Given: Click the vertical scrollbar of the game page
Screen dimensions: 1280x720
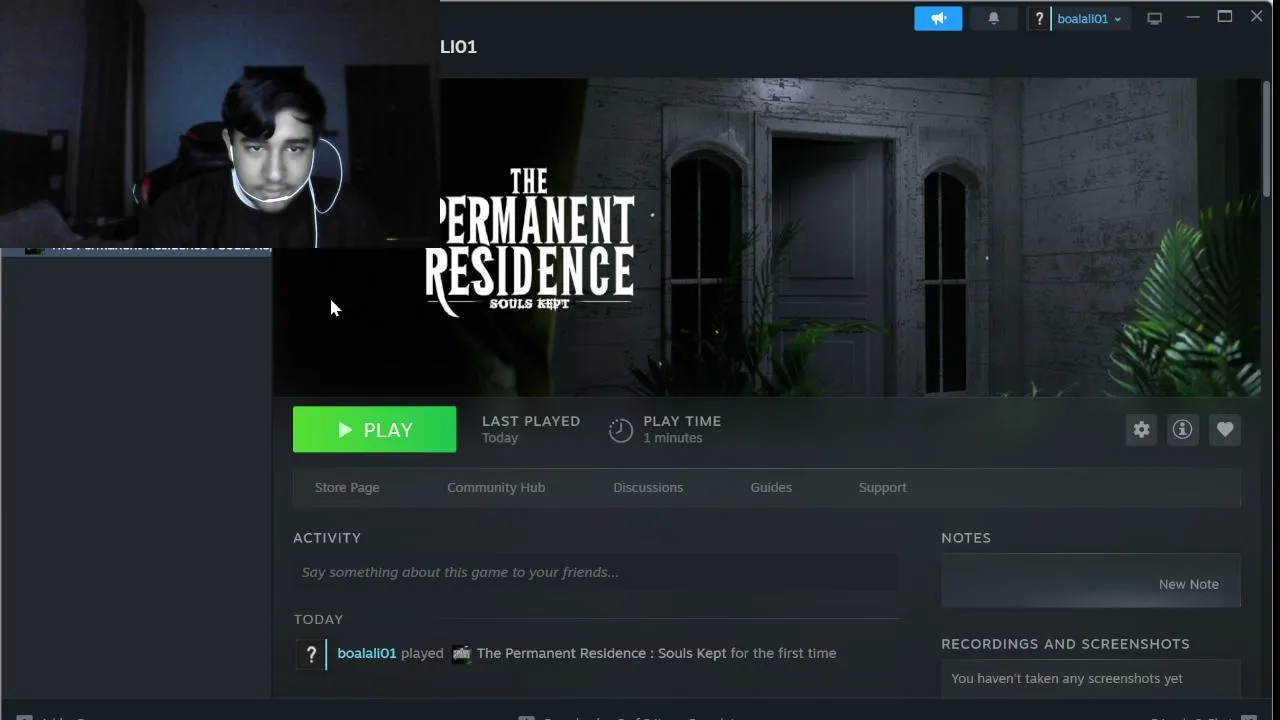Looking at the screenshot, I should 1266,140.
